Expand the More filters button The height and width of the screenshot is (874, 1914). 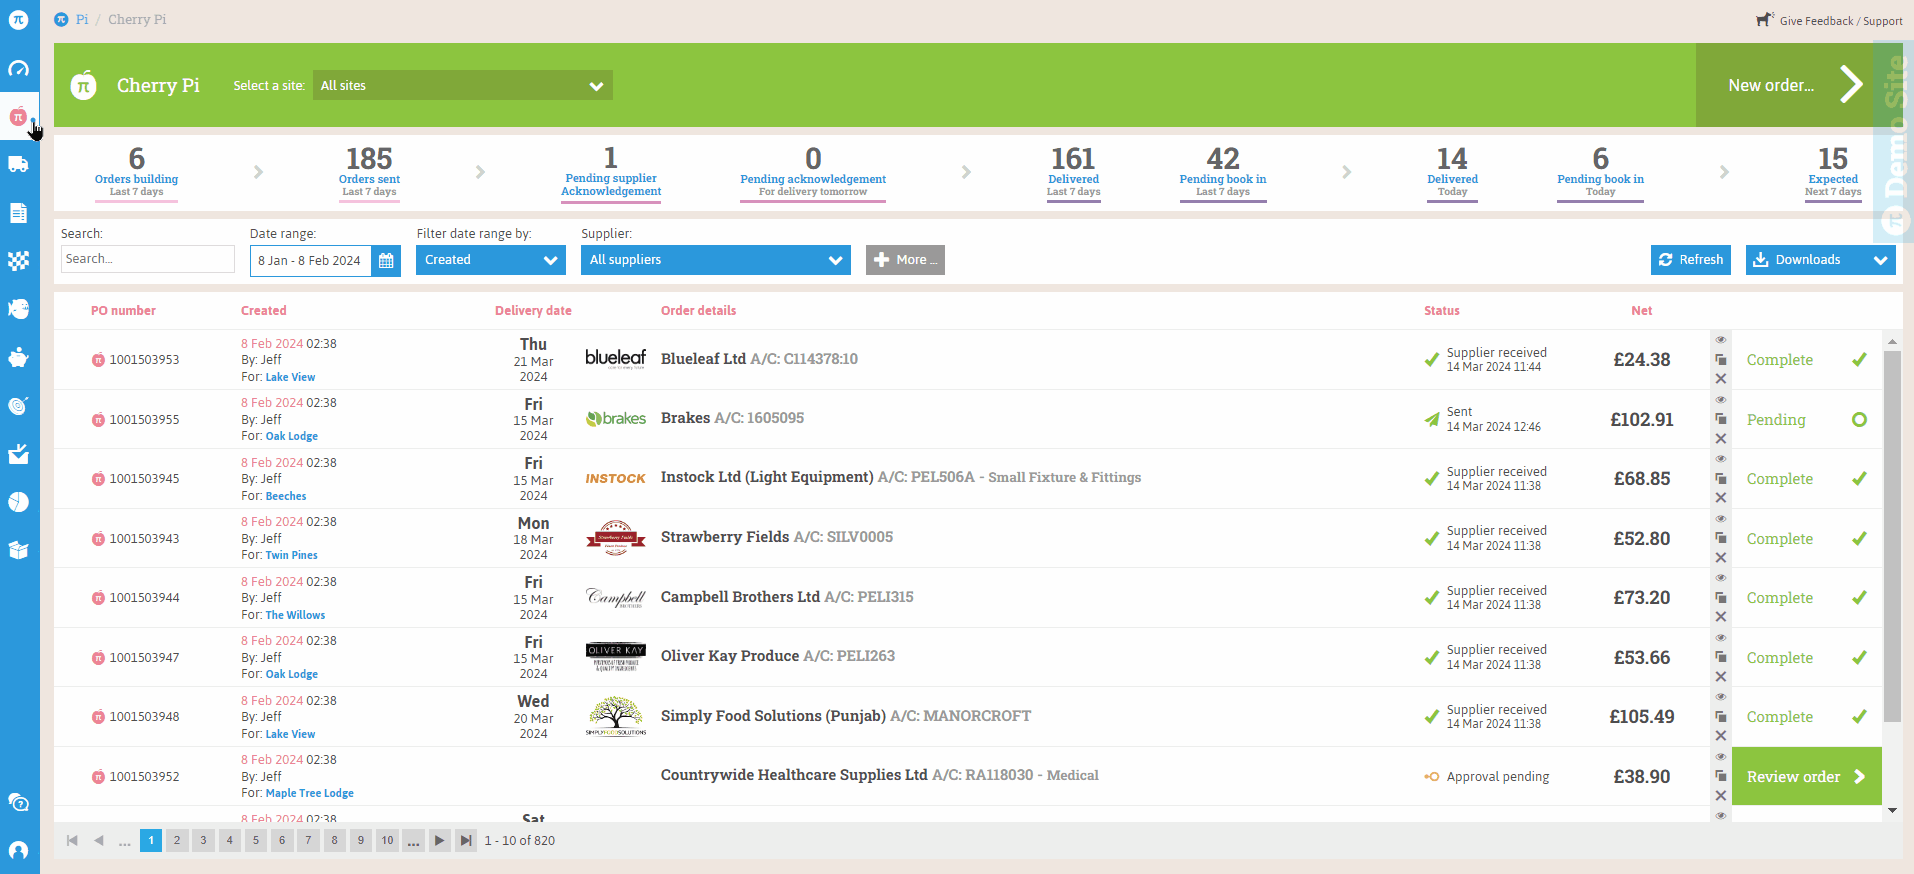click(905, 260)
